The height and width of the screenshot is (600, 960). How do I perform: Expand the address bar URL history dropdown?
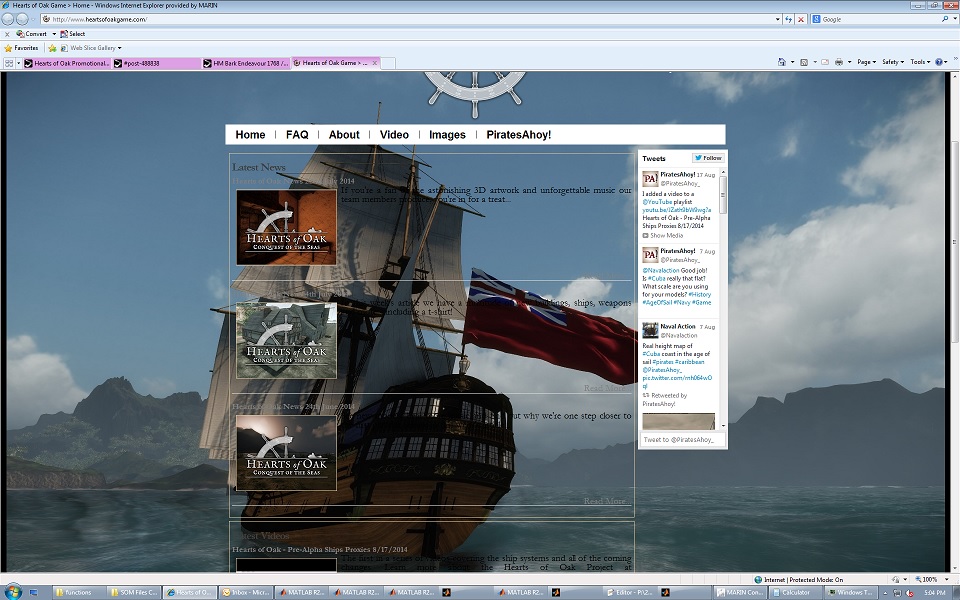778,19
